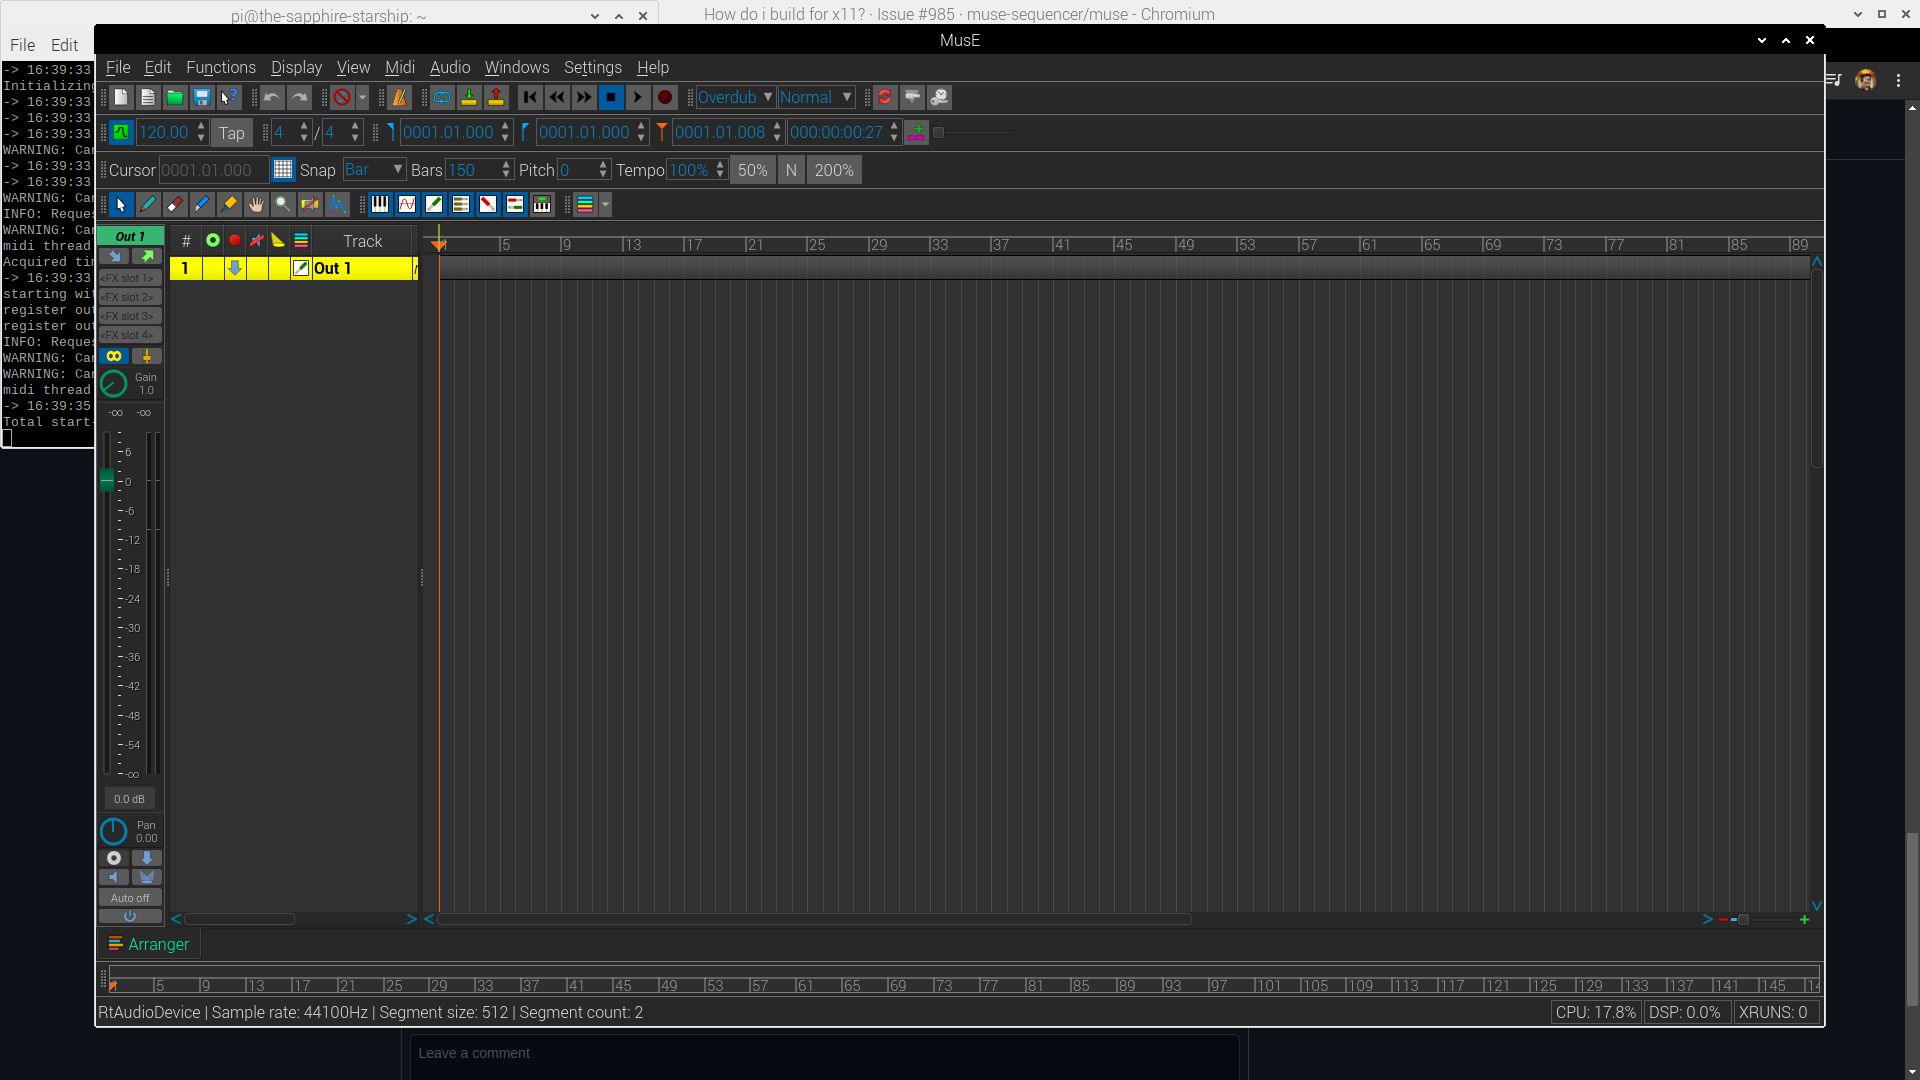Select the Pencil drawing tool
The height and width of the screenshot is (1080, 1920).
pyautogui.click(x=148, y=205)
